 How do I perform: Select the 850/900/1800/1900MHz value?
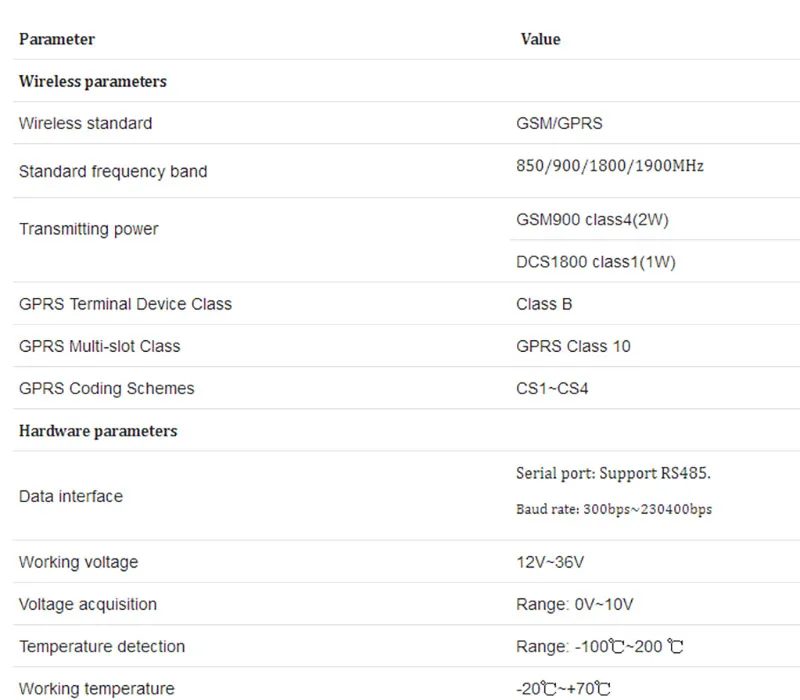(610, 166)
